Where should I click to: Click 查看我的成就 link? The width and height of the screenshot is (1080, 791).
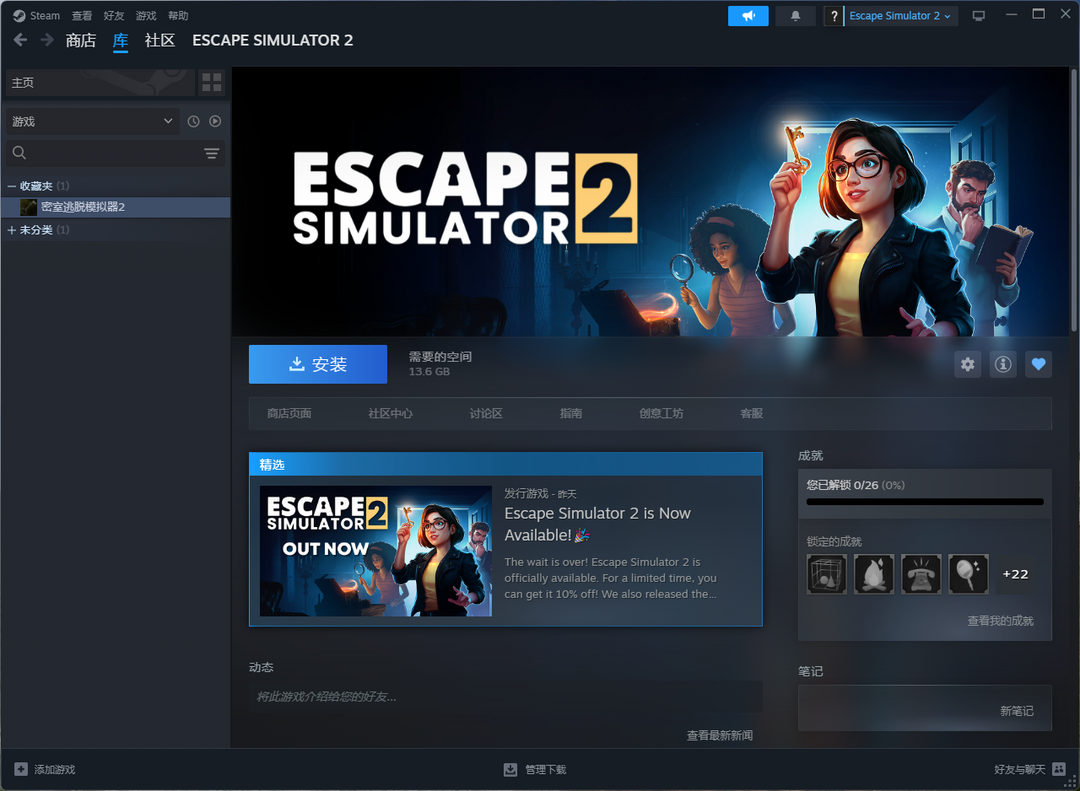coord(1000,621)
